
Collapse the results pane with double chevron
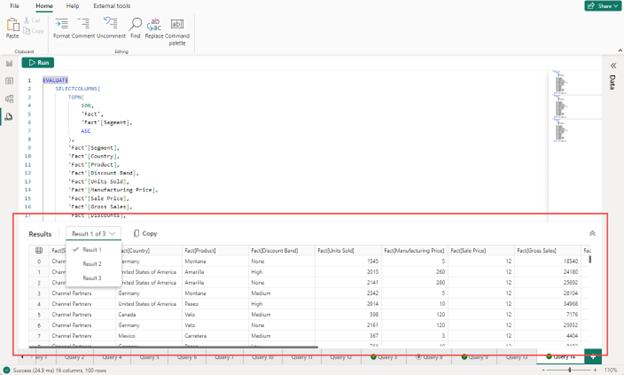coord(592,234)
